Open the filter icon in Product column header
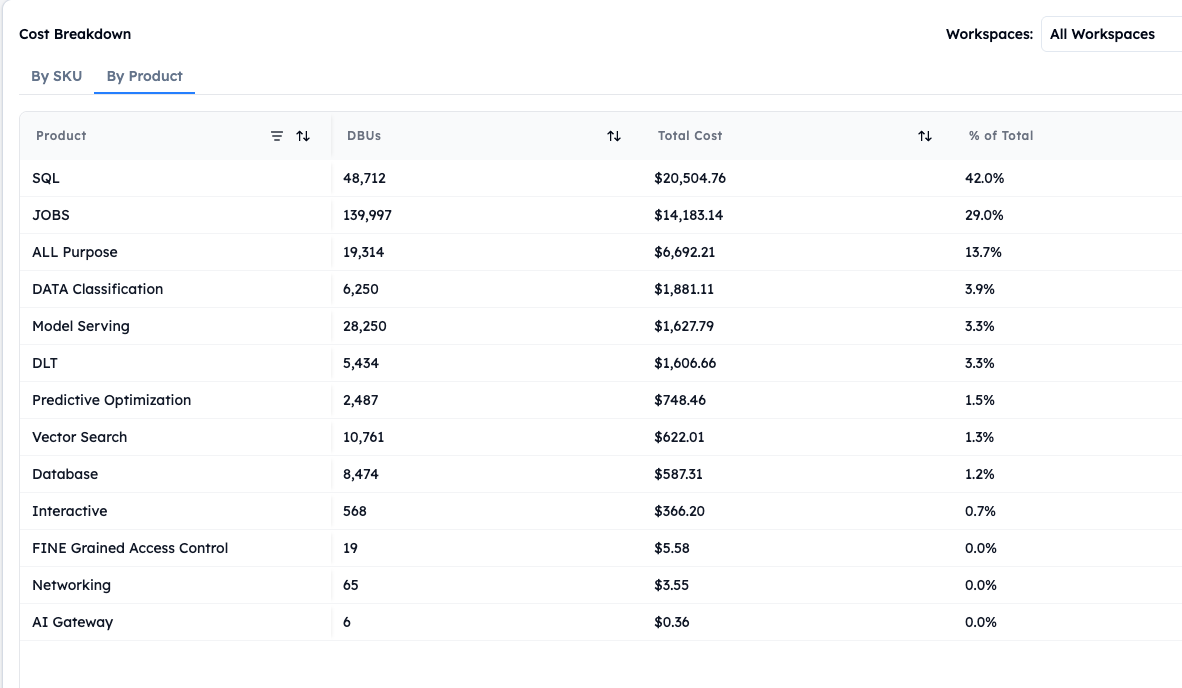Screen dimensions: 1182x688 [x=277, y=136]
